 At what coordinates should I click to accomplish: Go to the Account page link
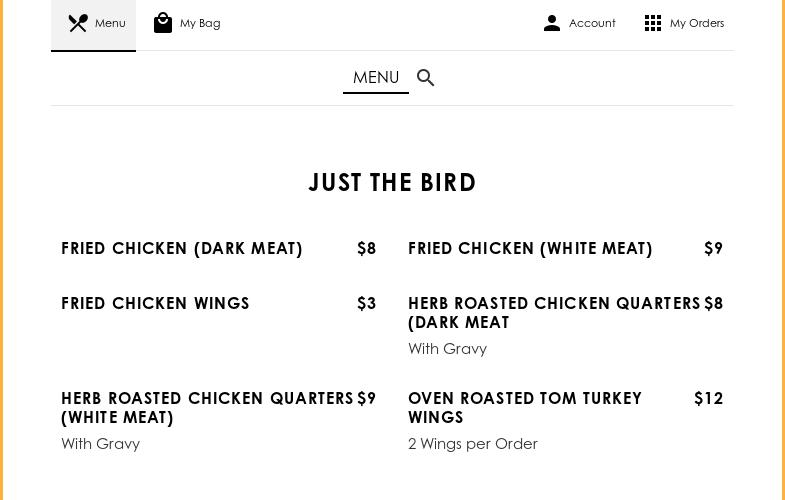(x=592, y=23)
